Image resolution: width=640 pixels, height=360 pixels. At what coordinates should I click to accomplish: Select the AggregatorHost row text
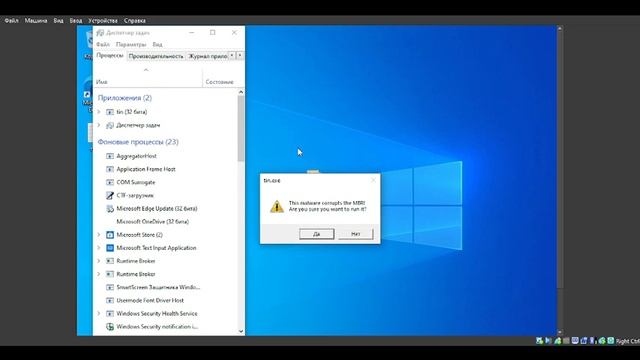coord(136,156)
